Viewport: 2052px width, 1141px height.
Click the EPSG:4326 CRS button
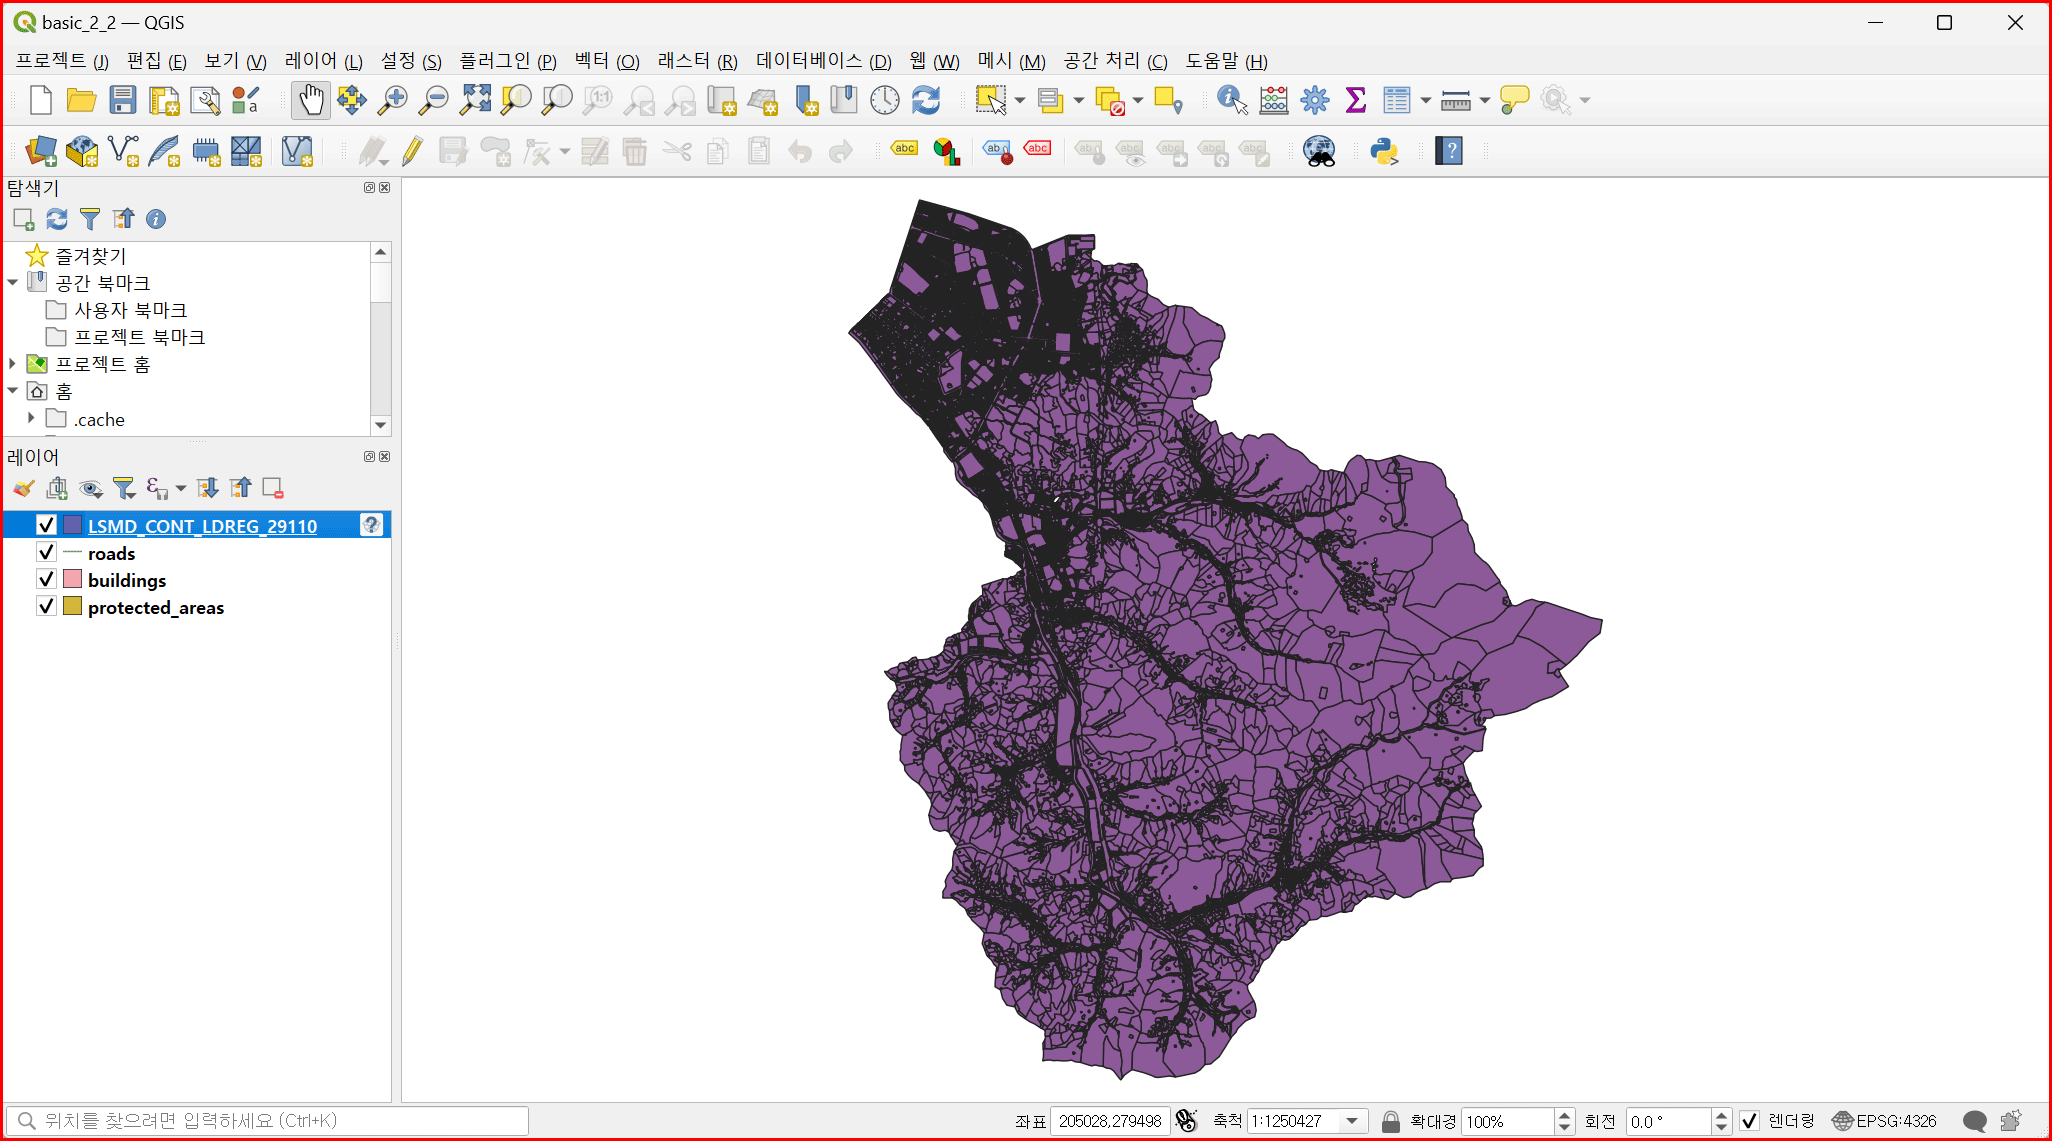point(1885,1121)
